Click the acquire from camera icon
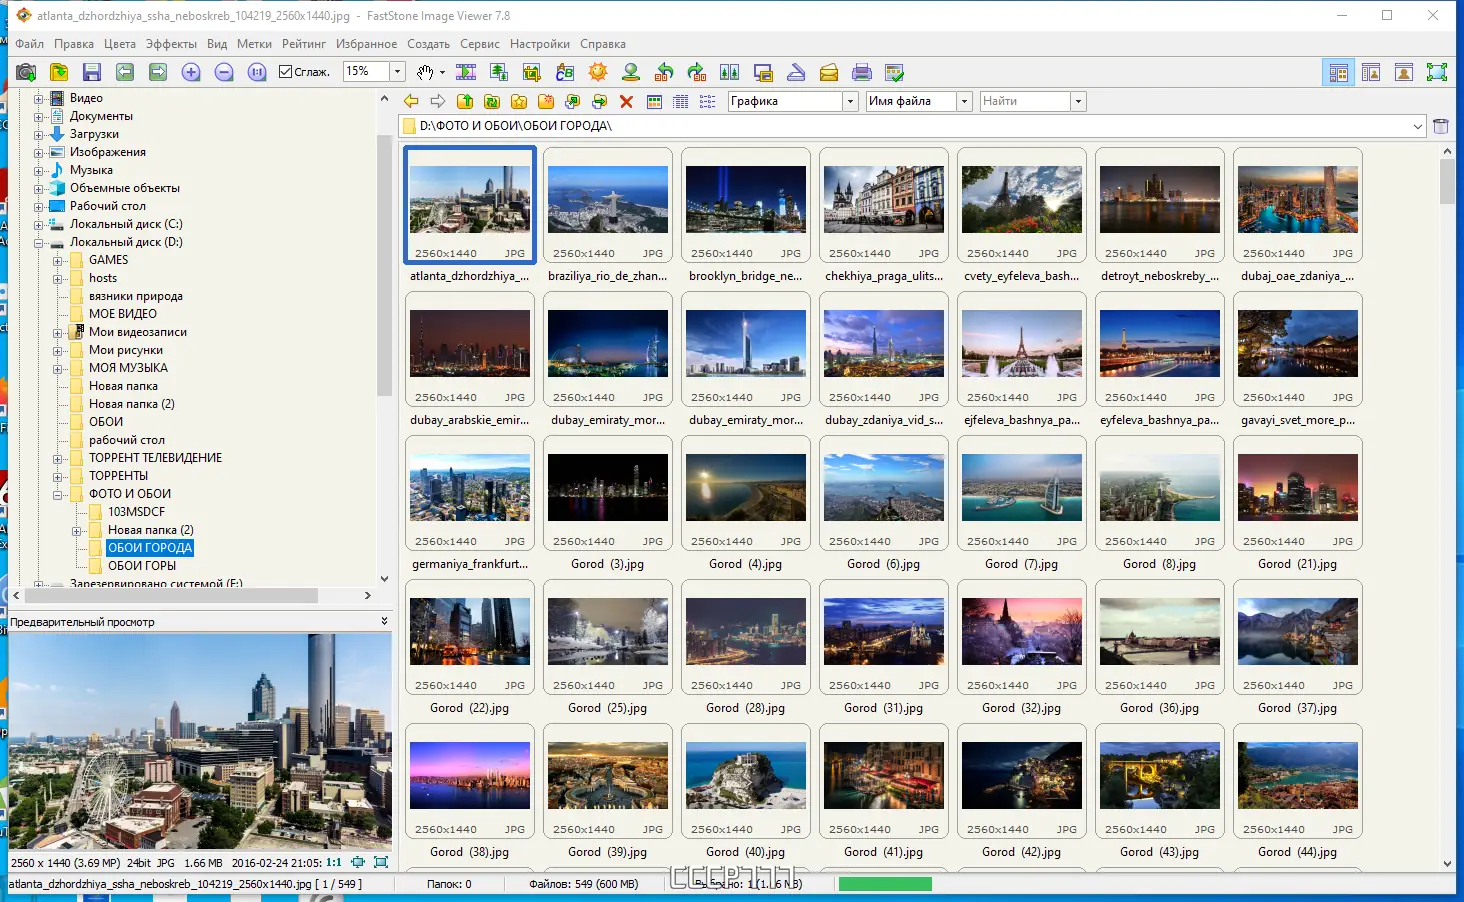The image size is (1464, 902). point(26,72)
